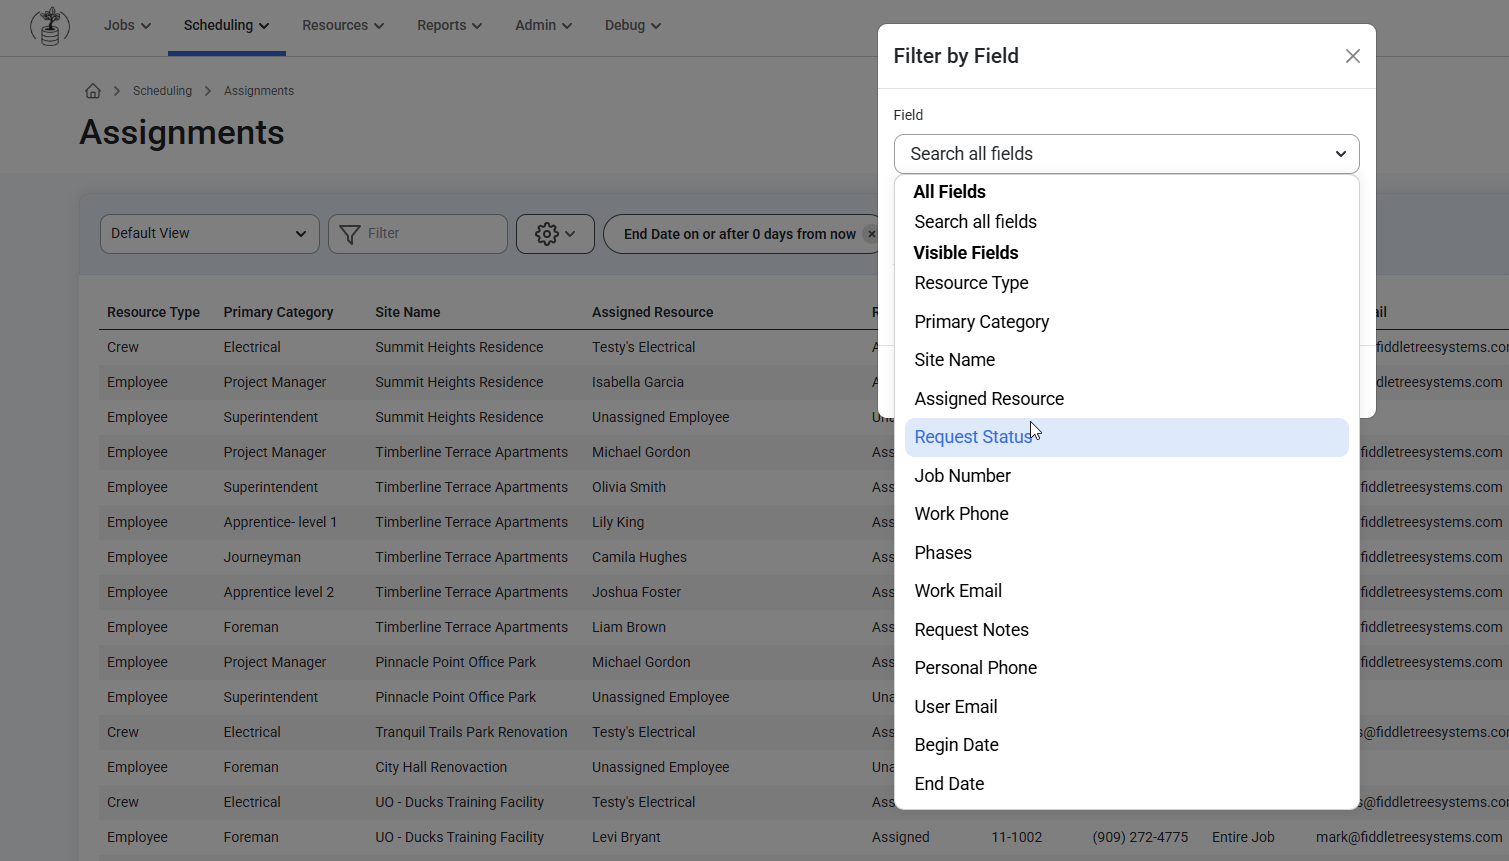Sort by Resource Type column header
Screen dimensions: 1509x861
[x=153, y=312]
